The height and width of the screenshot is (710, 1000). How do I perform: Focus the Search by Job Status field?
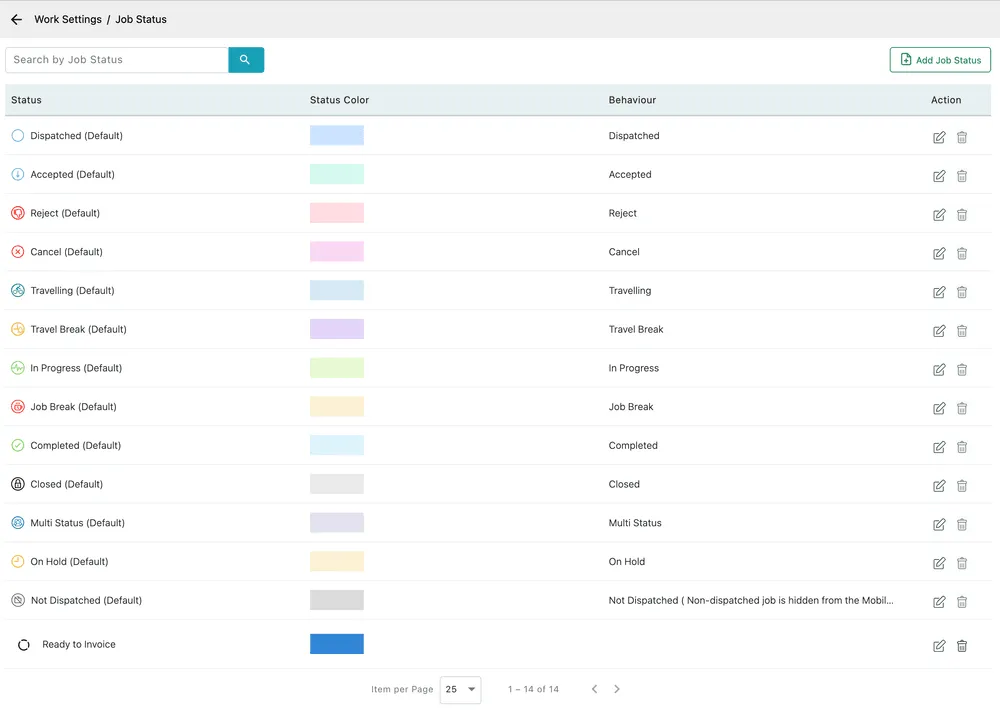pos(117,60)
